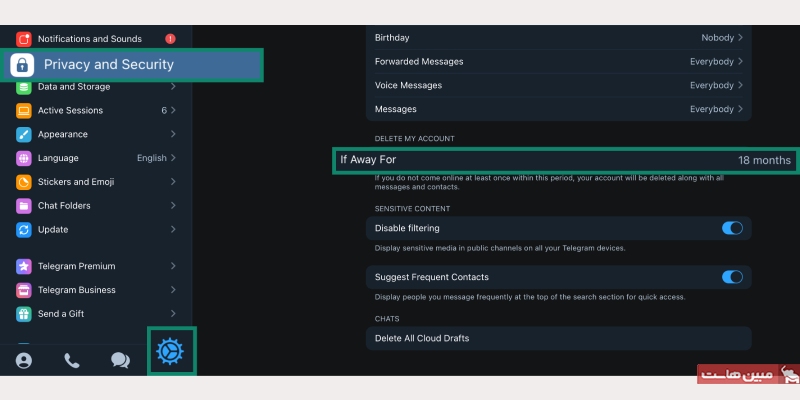Open Calls tab phone icon
The height and width of the screenshot is (400, 800).
[x=72, y=361]
